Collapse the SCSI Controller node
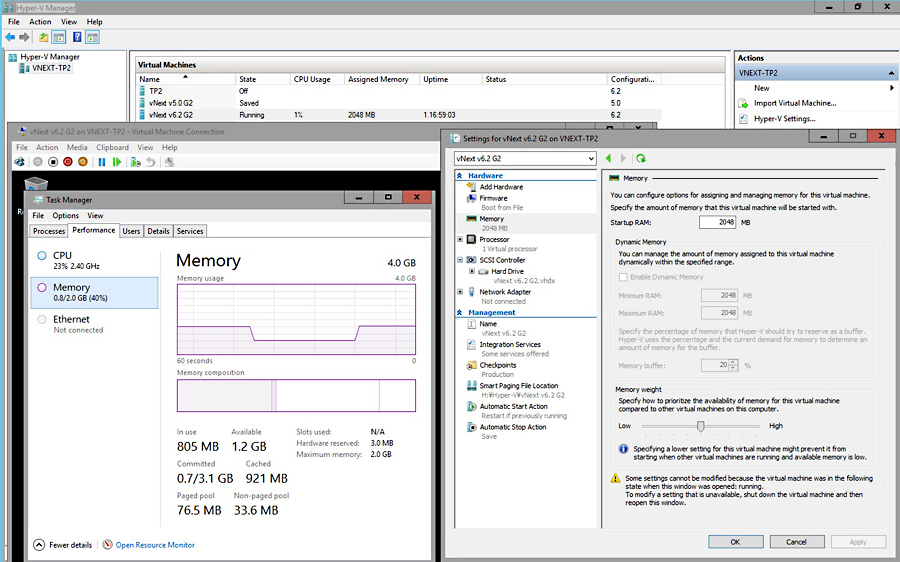This screenshot has width=900, height=562. (x=460, y=260)
